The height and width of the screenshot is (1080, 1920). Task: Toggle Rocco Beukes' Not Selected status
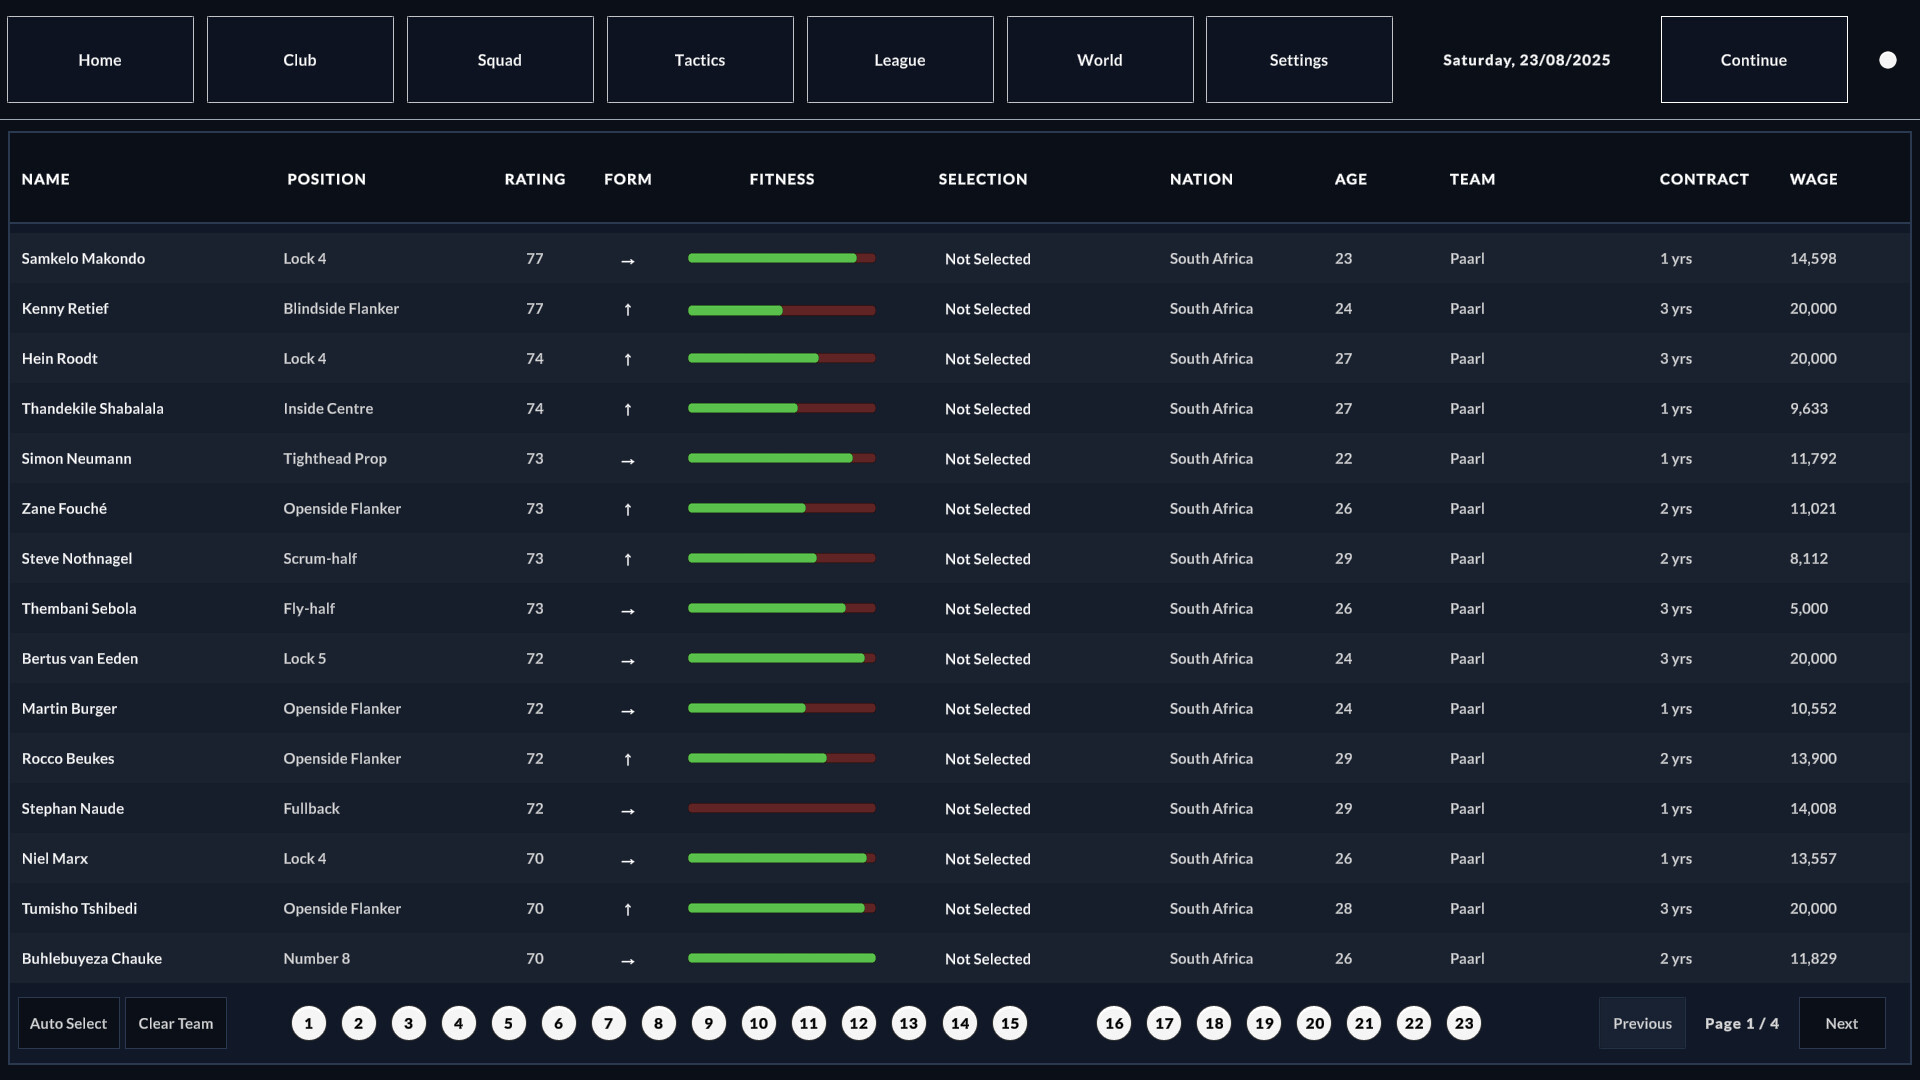click(x=987, y=758)
